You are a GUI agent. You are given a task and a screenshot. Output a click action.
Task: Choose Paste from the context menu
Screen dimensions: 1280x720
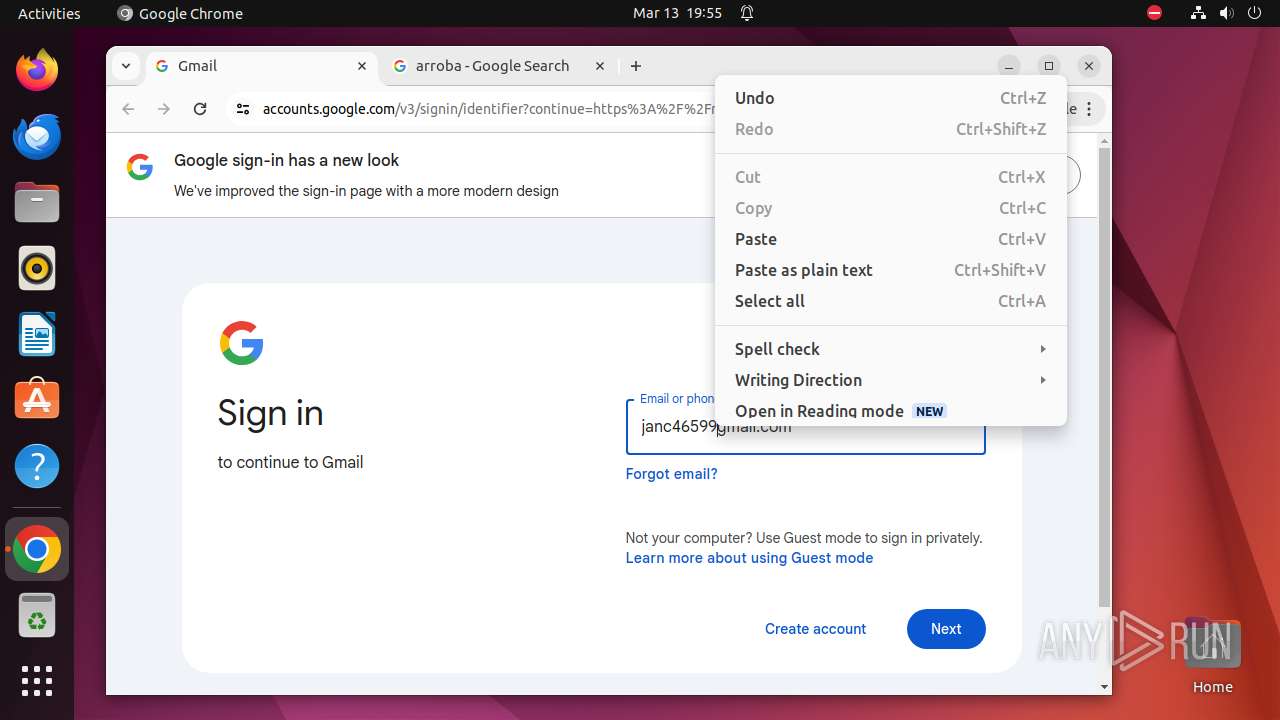pos(891,239)
